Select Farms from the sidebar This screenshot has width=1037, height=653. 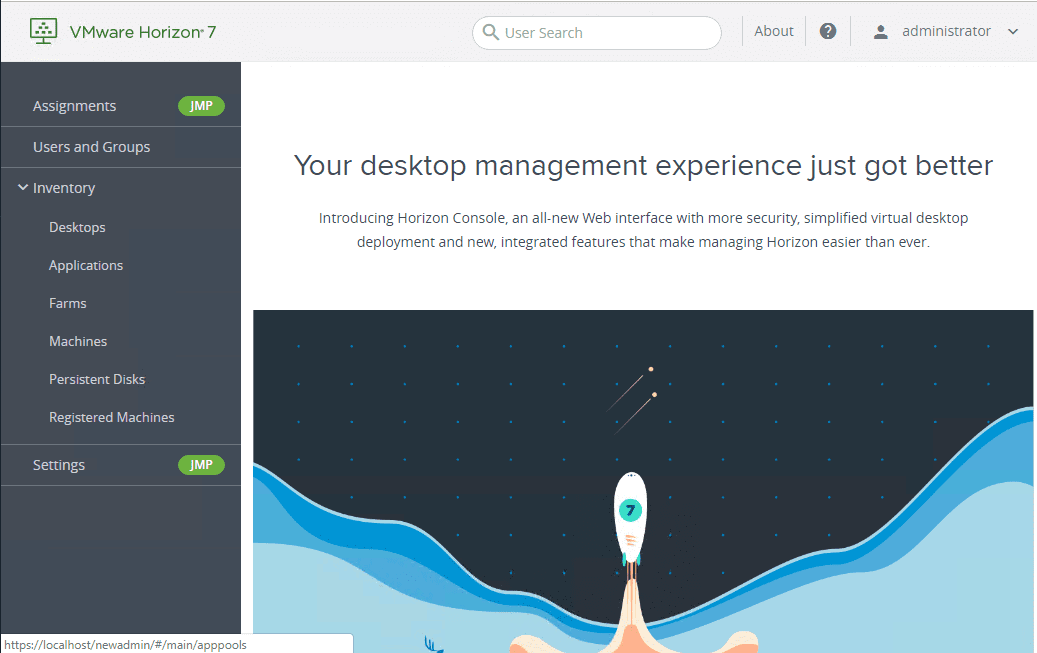[67, 302]
